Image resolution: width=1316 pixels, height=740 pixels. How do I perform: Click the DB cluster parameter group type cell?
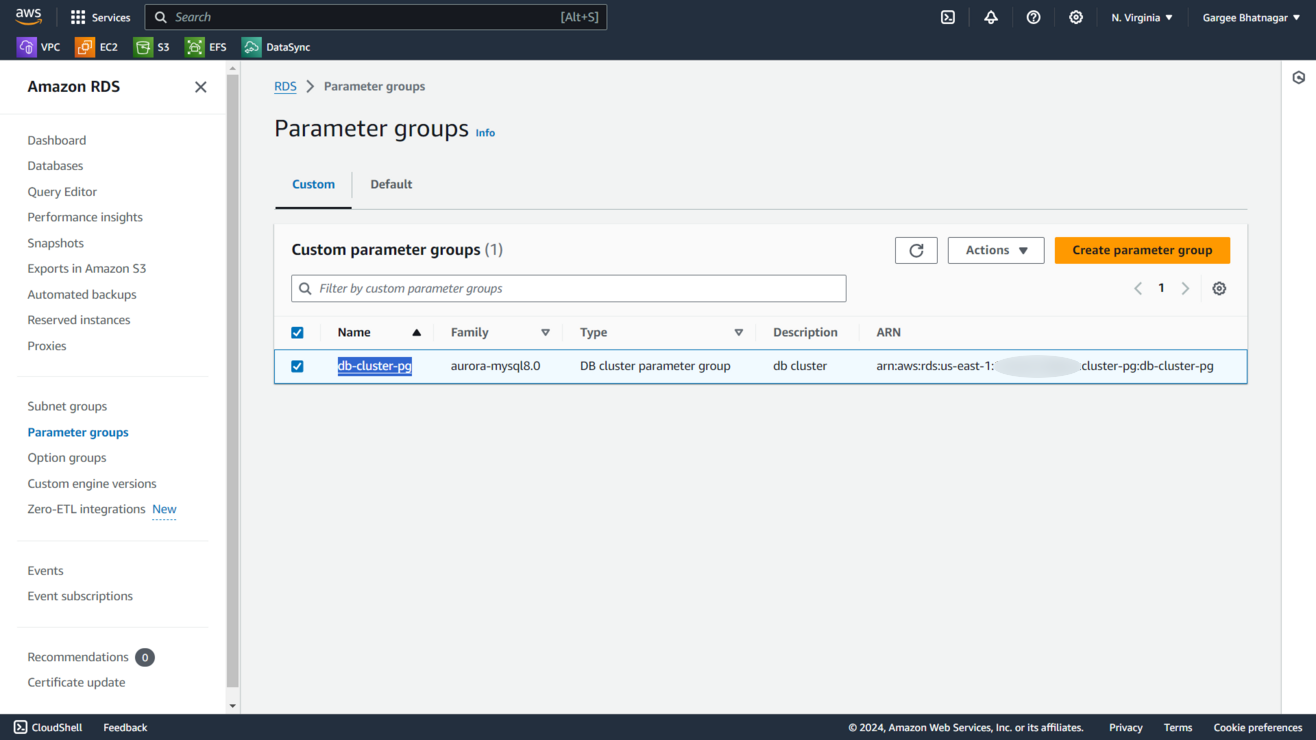pos(655,366)
